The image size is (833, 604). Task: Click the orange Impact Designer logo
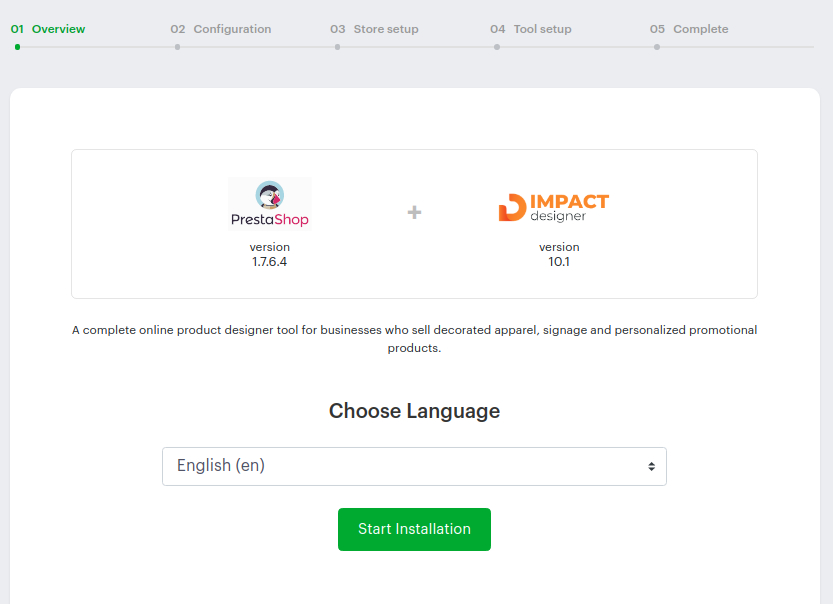(553, 207)
